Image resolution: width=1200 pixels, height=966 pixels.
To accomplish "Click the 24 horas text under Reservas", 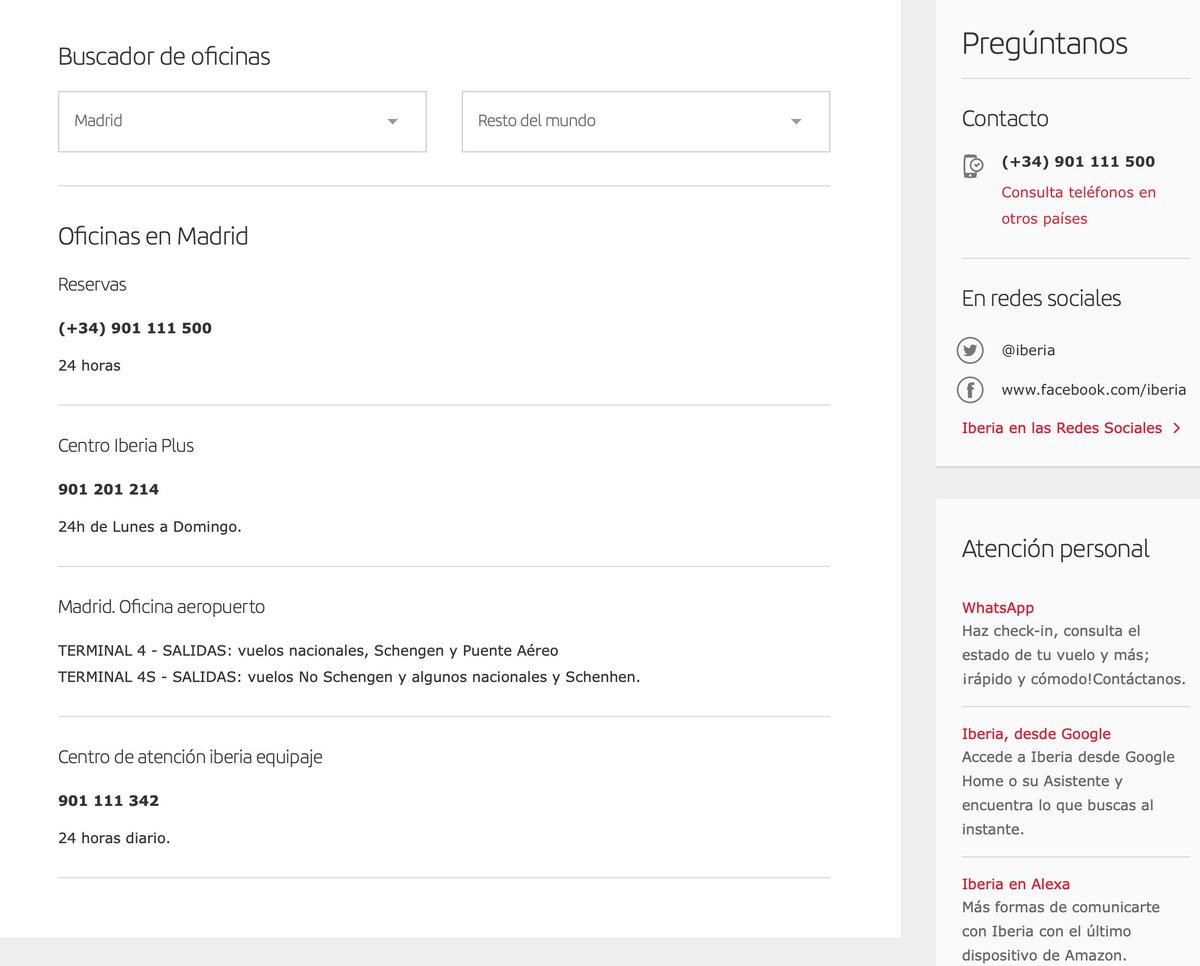I will pos(89,366).
